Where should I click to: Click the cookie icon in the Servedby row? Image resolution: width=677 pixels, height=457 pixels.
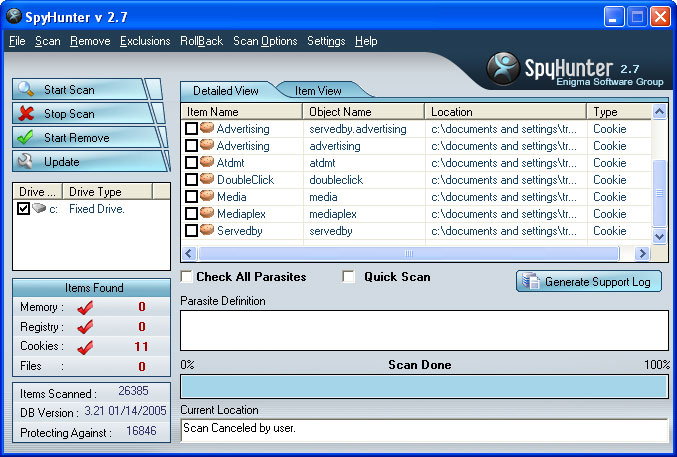[207, 230]
